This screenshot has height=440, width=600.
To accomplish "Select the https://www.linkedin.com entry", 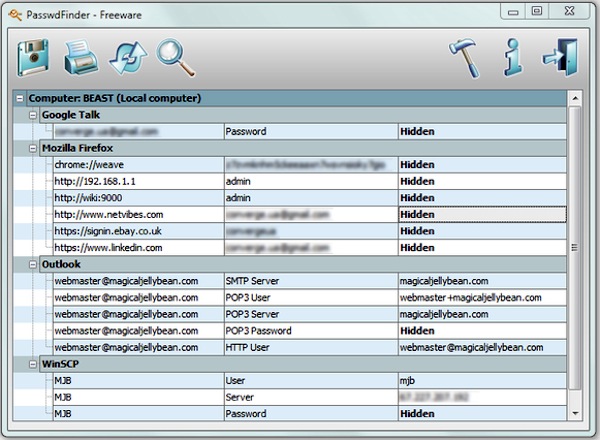I will tap(138, 248).
